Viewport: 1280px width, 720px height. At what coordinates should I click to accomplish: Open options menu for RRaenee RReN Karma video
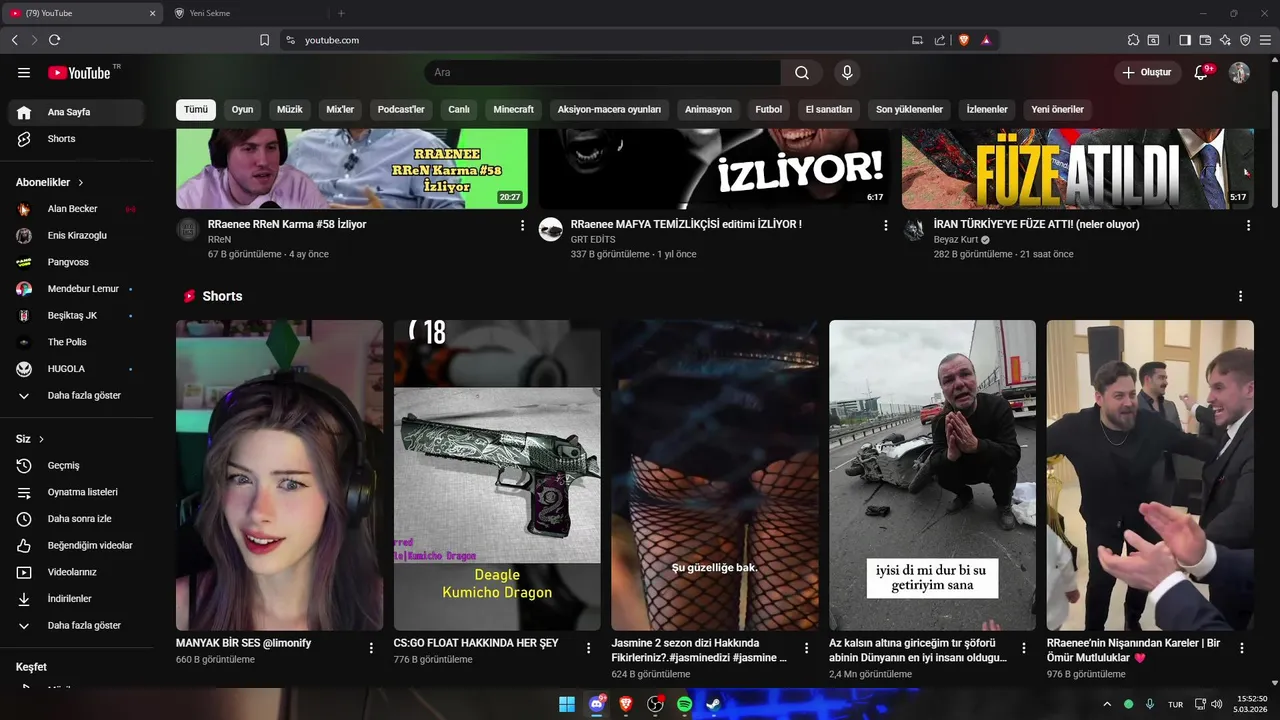tap(522, 226)
